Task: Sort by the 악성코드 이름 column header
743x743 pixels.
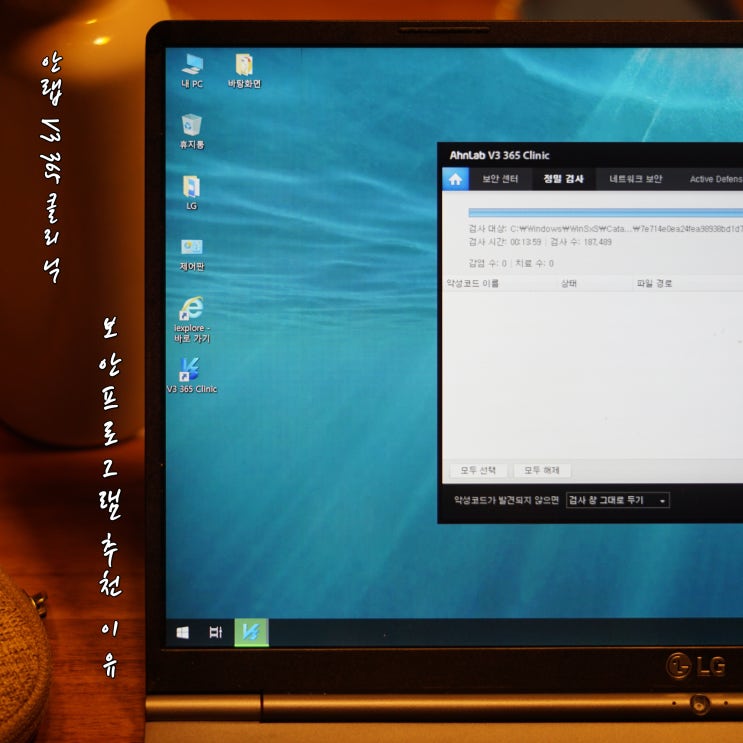Action: click(472, 283)
